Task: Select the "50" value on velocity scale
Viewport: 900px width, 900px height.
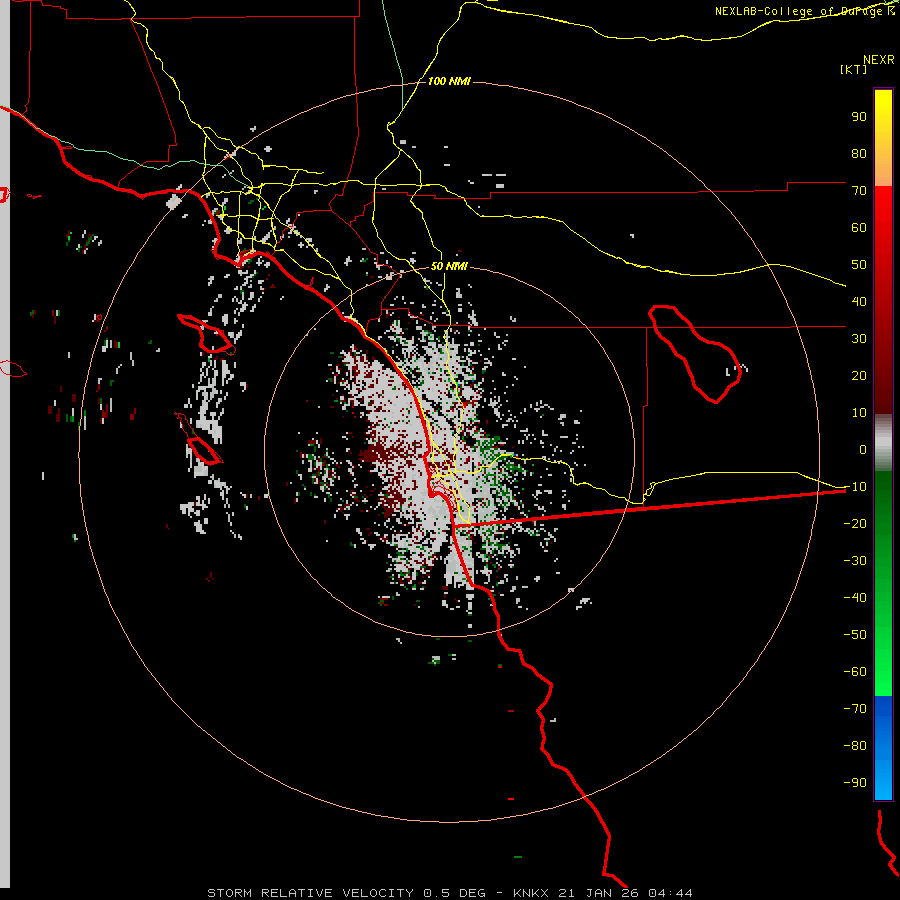Action: [x=859, y=265]
